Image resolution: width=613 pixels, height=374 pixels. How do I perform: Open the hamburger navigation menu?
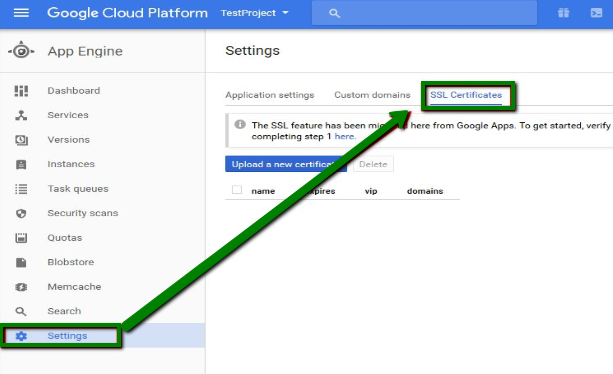21,13
